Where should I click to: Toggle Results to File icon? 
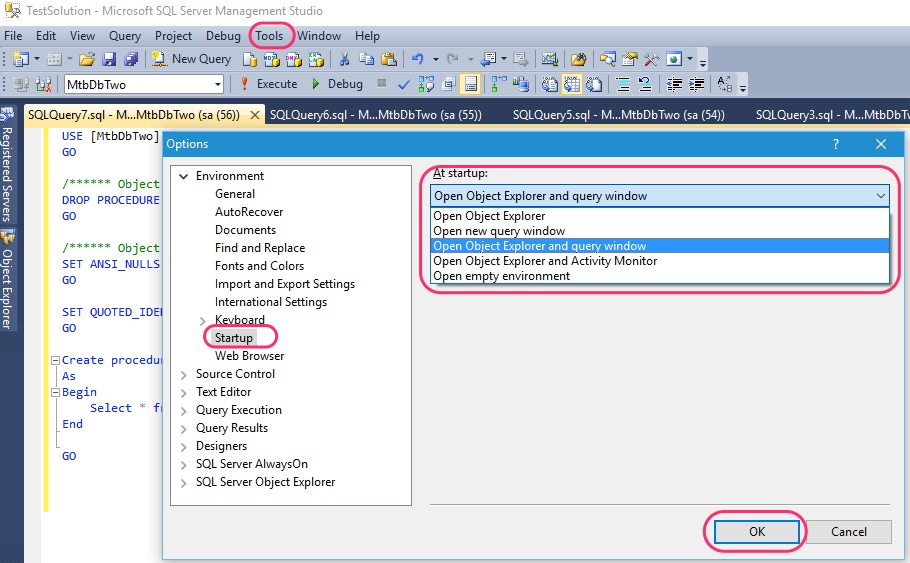(x=594, y=84)
